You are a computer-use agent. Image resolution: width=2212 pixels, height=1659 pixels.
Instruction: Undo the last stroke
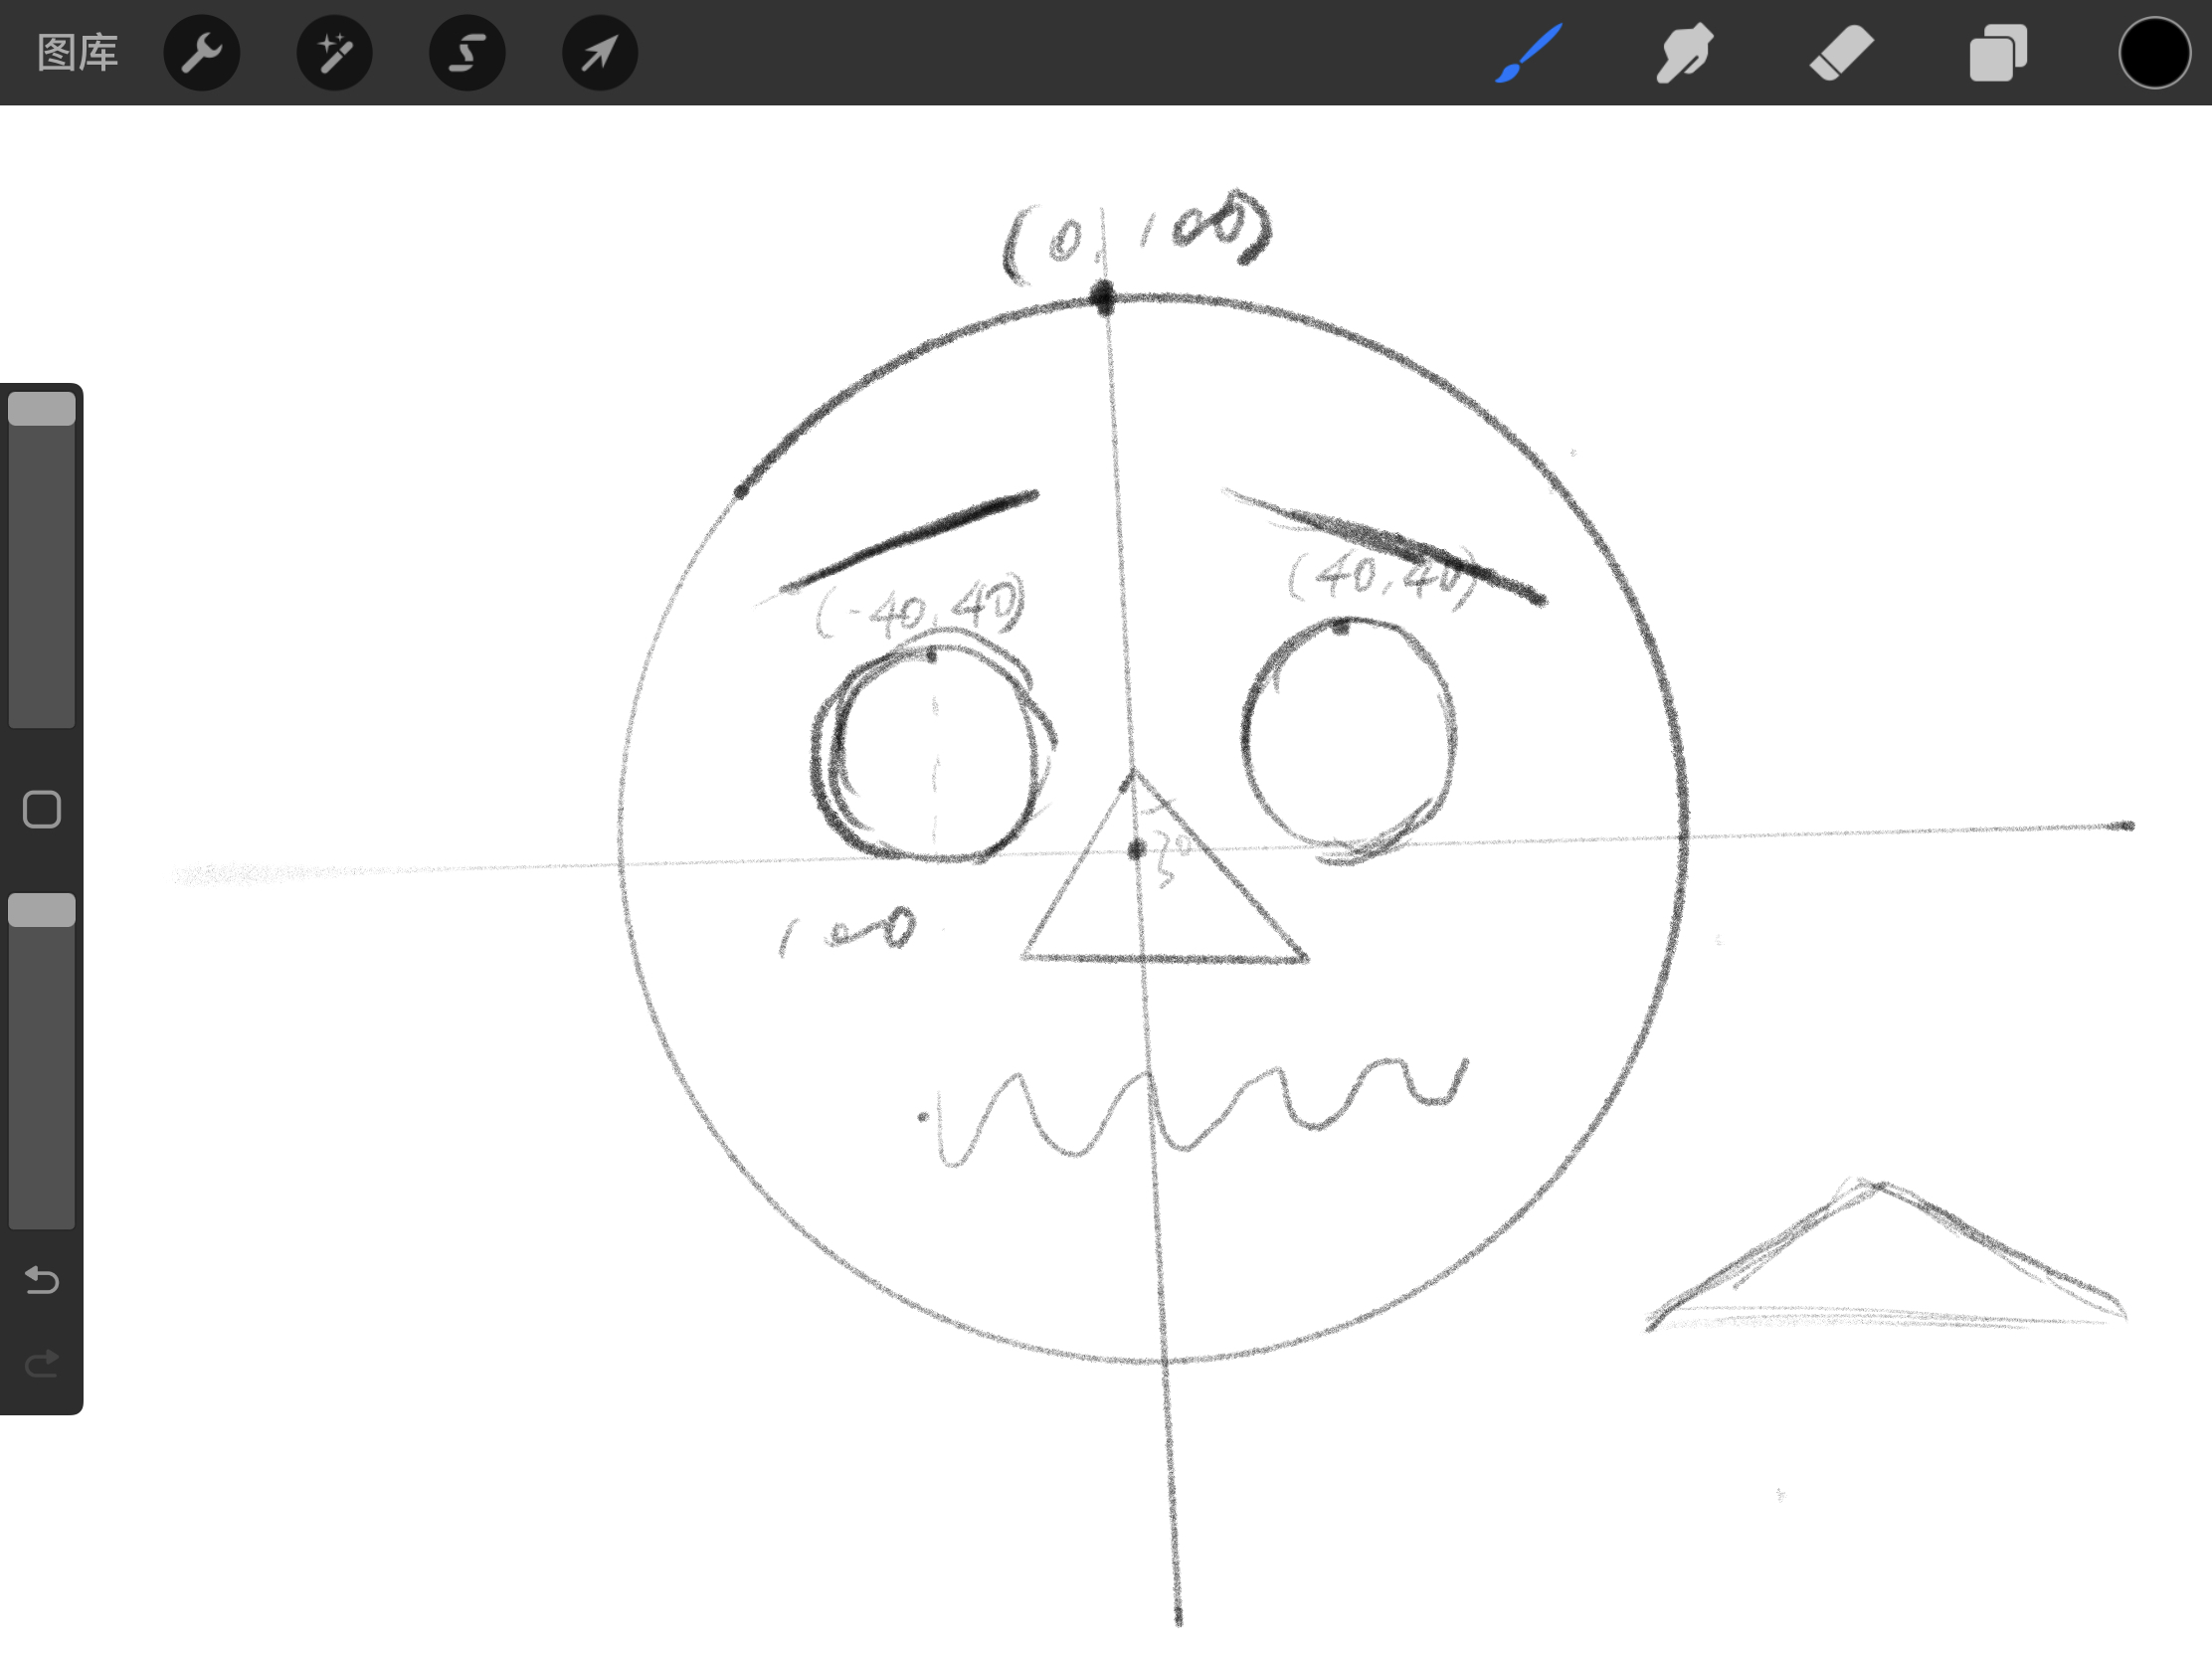[x=42, y=1280]
